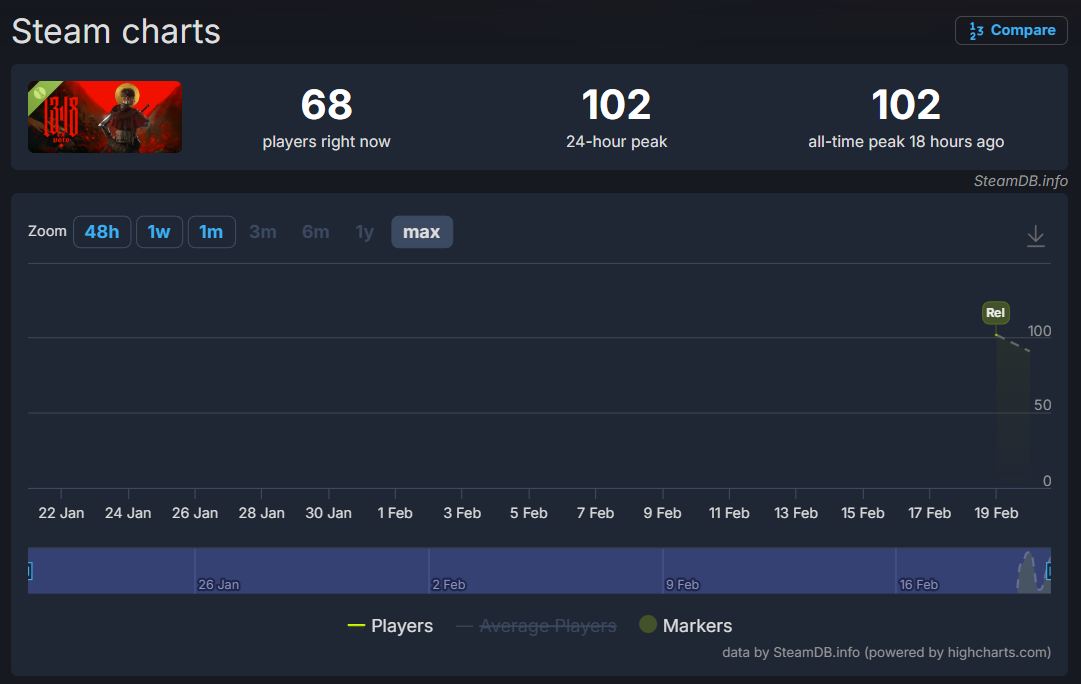This screenshot has height=684, width=1081.
Task: Open the SteamDB.info credit link
Action: pyautogui.click(x=1020, y=181)
